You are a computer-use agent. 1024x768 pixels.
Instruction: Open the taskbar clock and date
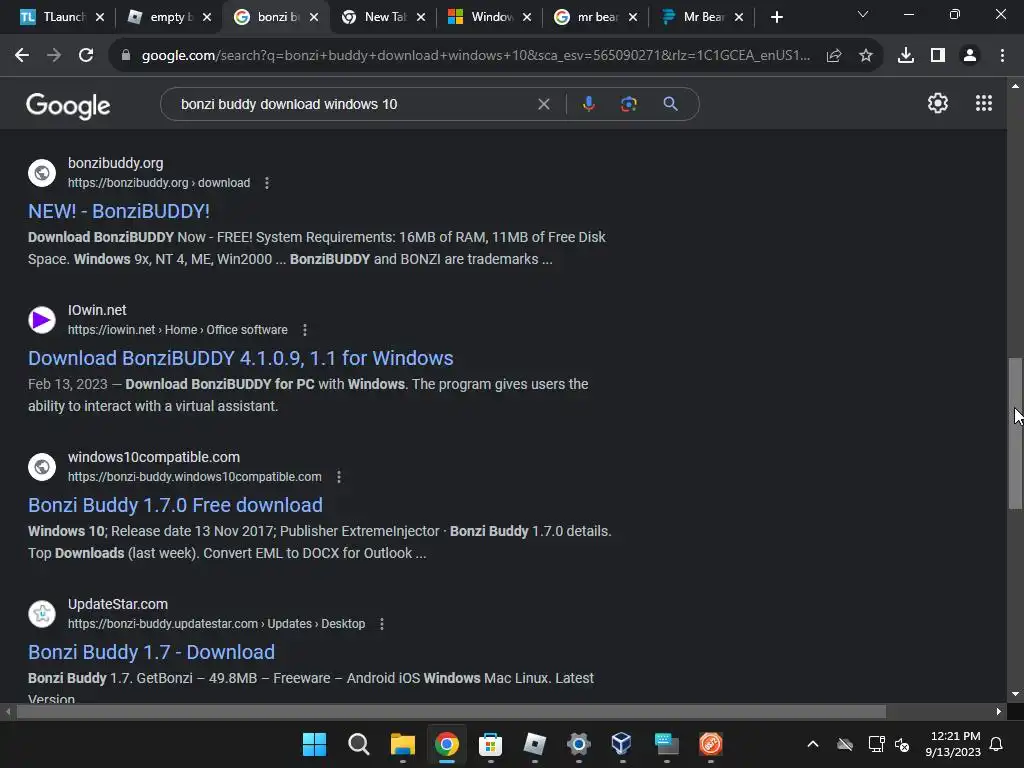tap(953, 744)
